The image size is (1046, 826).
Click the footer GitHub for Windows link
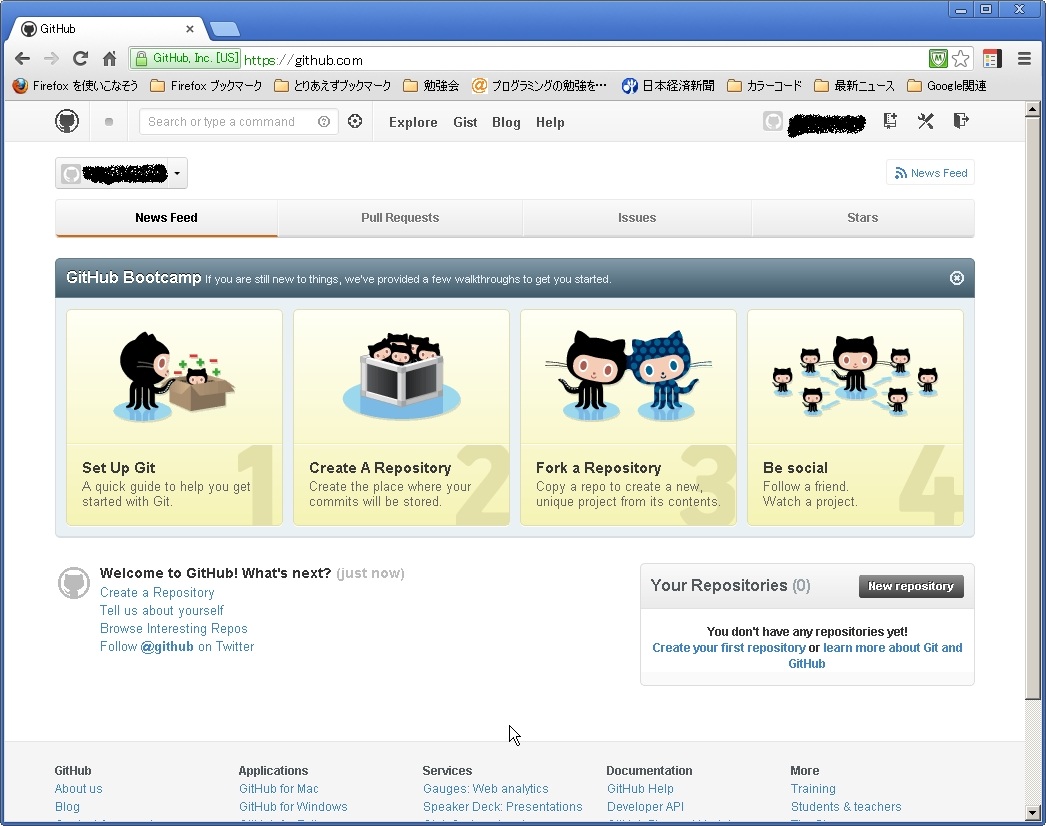[294, 807]
